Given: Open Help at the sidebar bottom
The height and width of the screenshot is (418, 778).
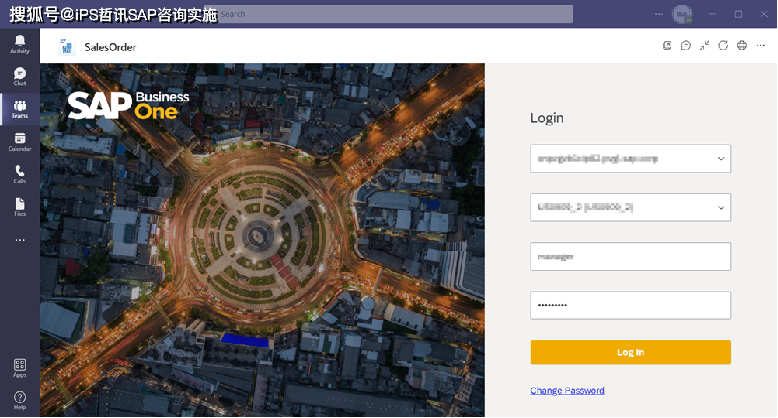Looking at the screenshot, I should pyautogui.click(x=20, y=400).
